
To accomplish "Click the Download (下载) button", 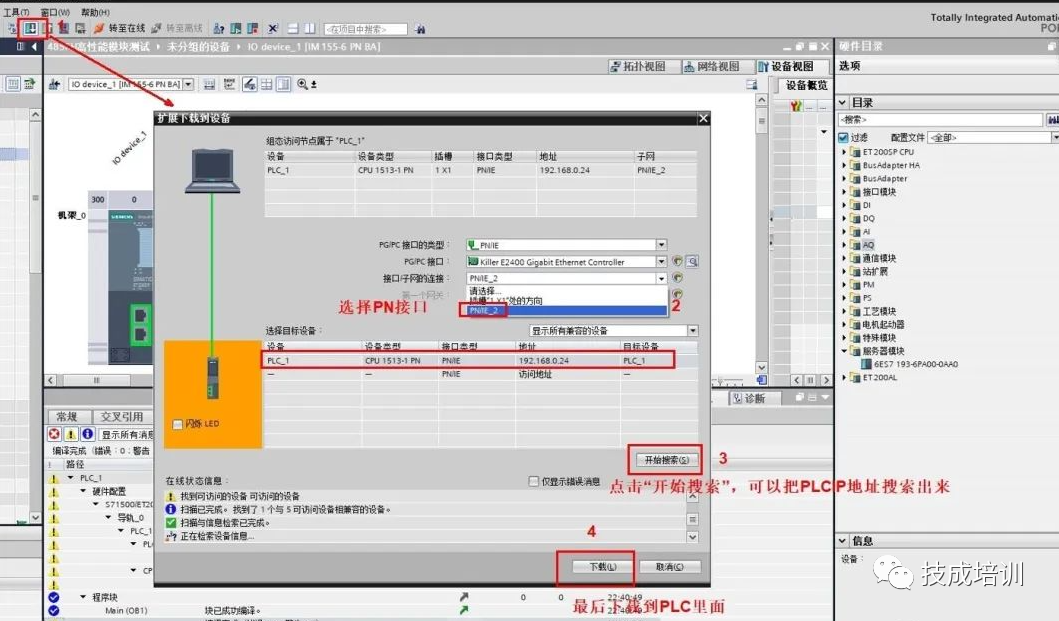I will [602, 567].
